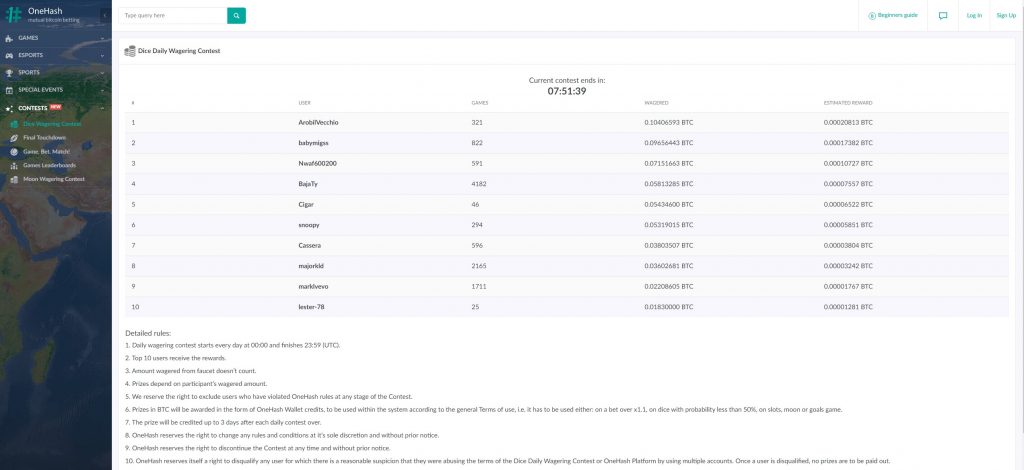Click user Cigar in the table
This screenshot has width=1024, height=470.
click(306, 204)
